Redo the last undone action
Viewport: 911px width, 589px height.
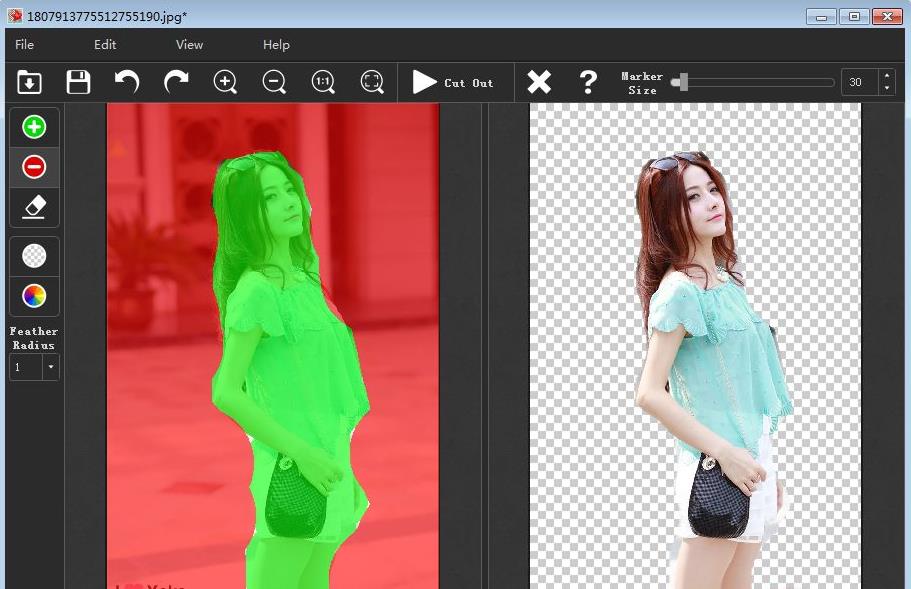pyautogui.click(x=176, y=82)
